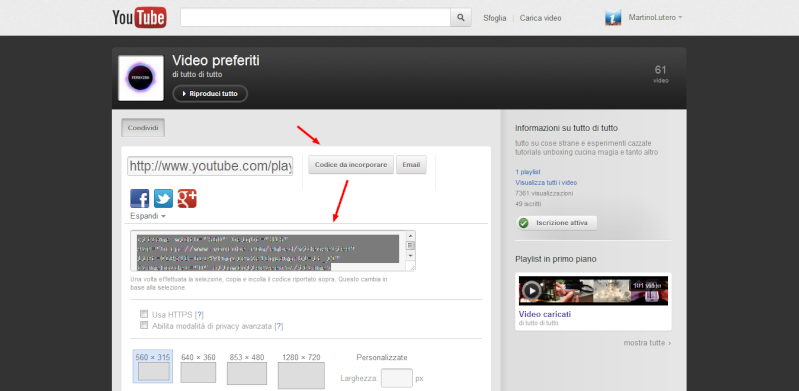
Task: Click the Informazioni su tutto di tutto heading
Action: (x=566, y=128)
